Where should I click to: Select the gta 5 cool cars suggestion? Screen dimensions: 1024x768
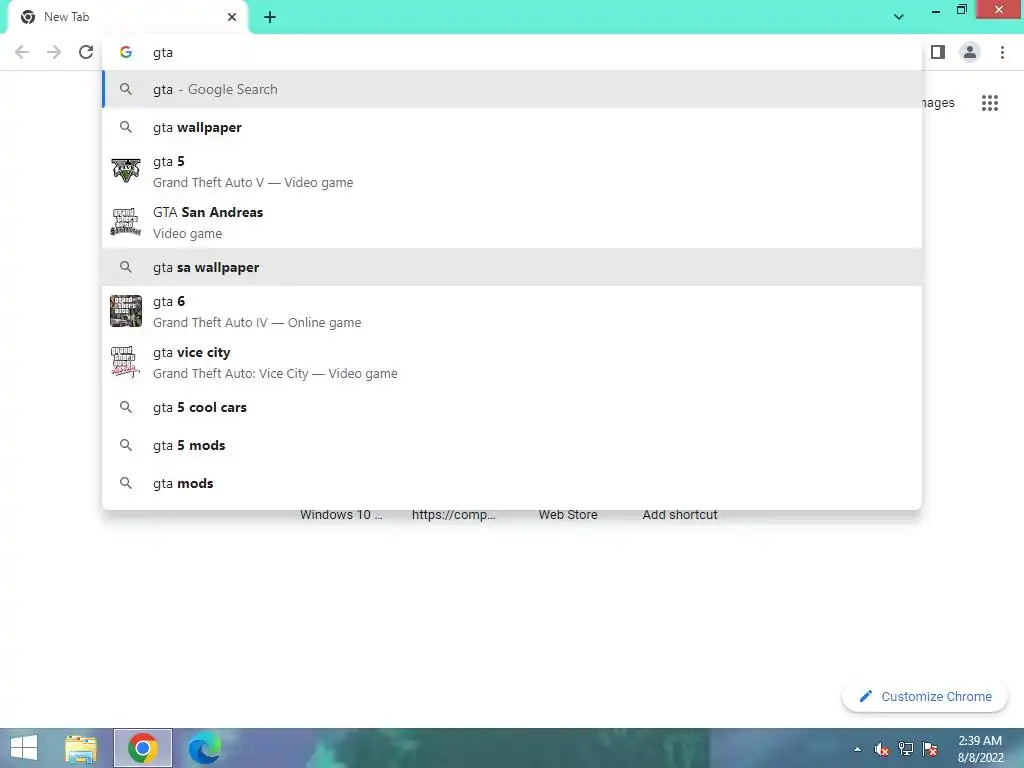[512, 408]
